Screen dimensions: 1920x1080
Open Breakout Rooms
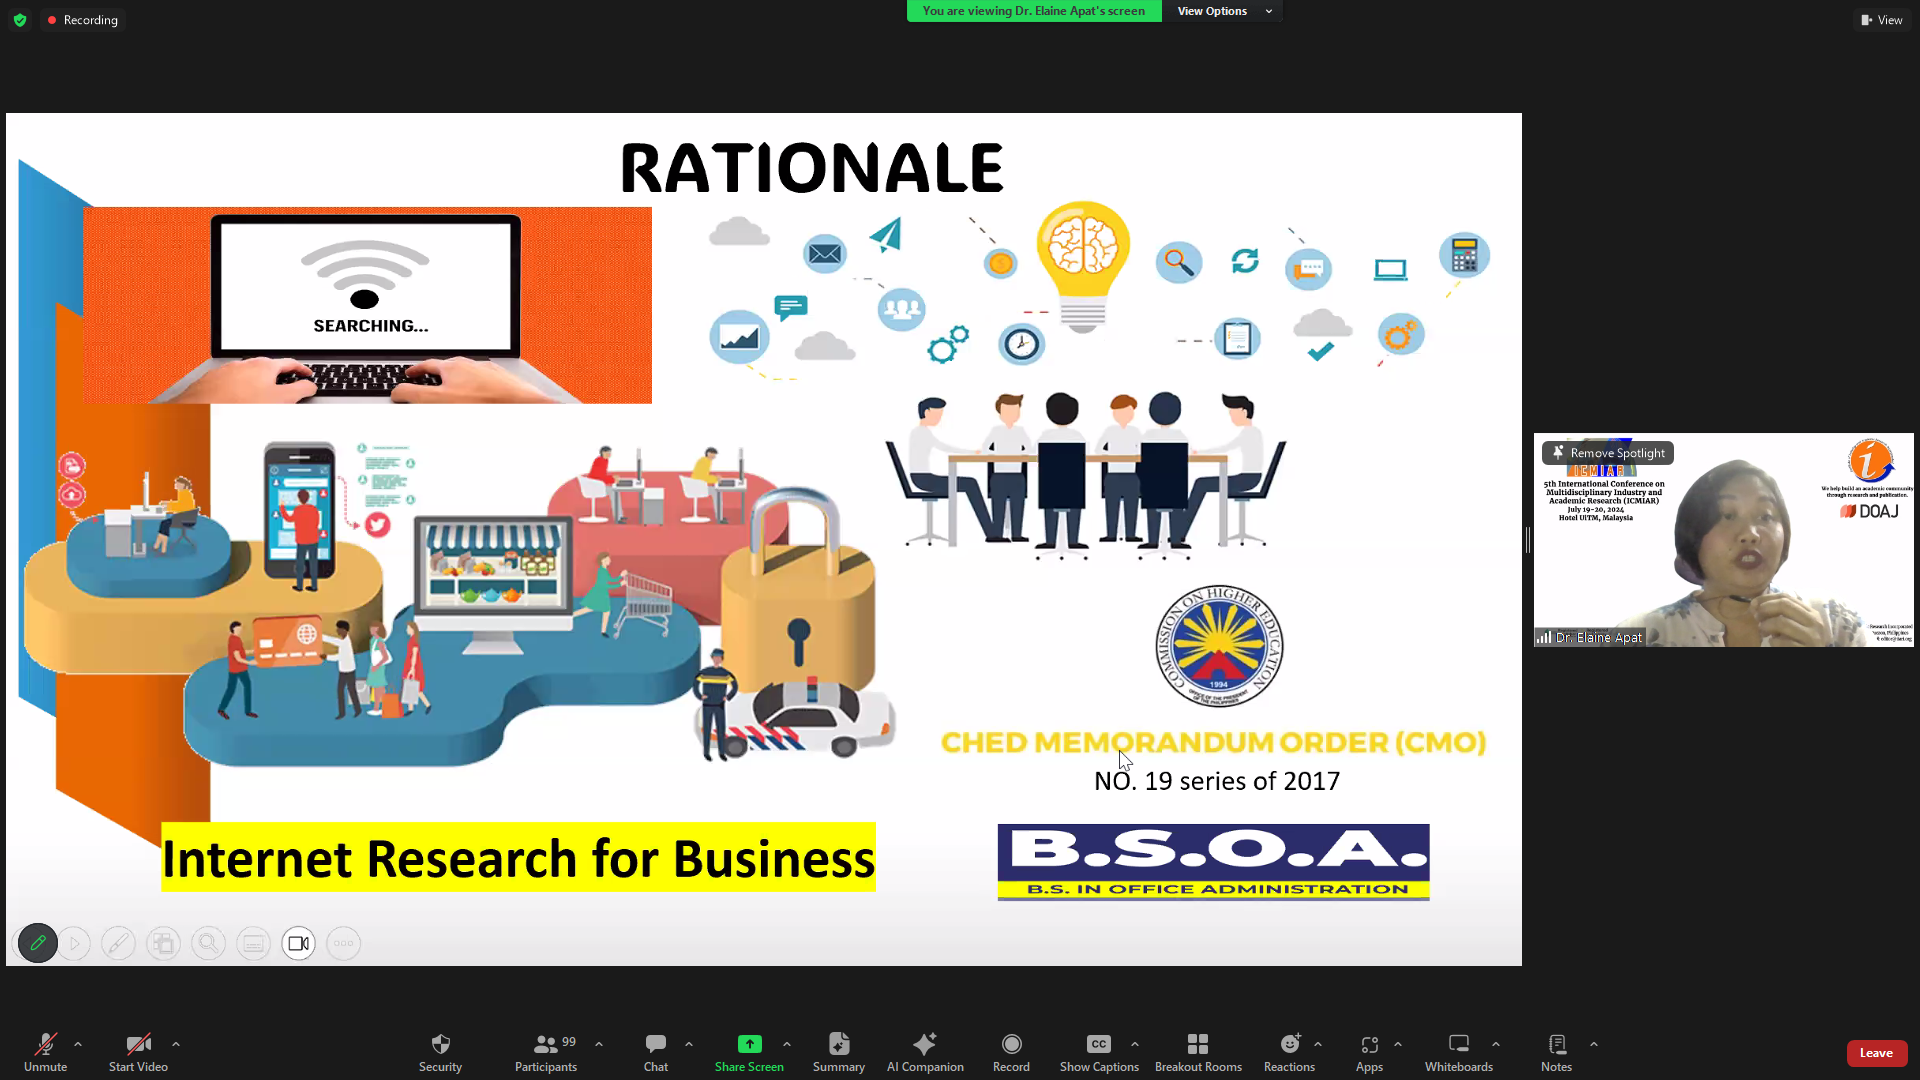pyautogui.click(x=1198, y=1044)
